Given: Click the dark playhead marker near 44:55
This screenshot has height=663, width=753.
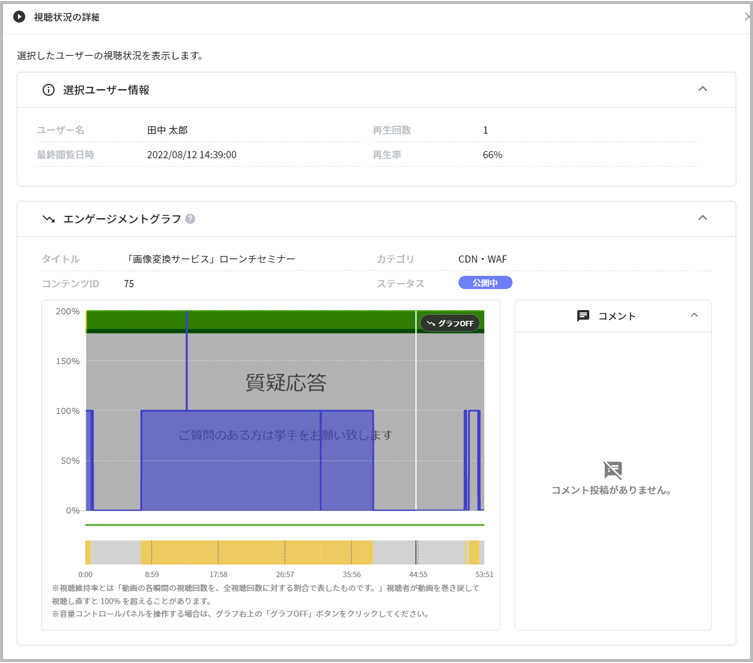Looking at the screenshot, I should (x=416, y=552).
